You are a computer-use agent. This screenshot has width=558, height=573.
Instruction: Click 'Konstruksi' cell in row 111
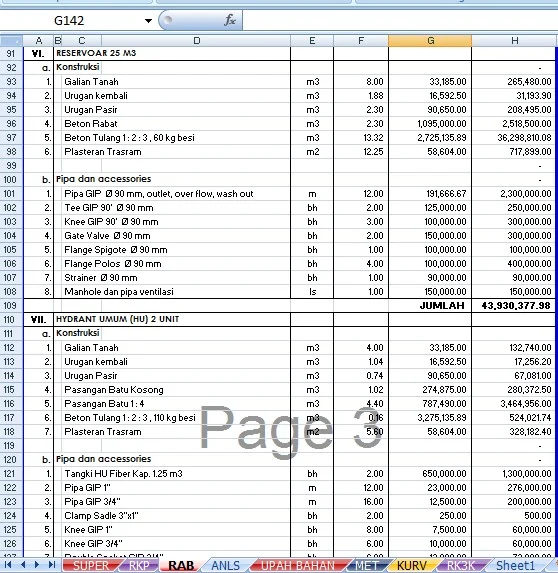(77, 333)
